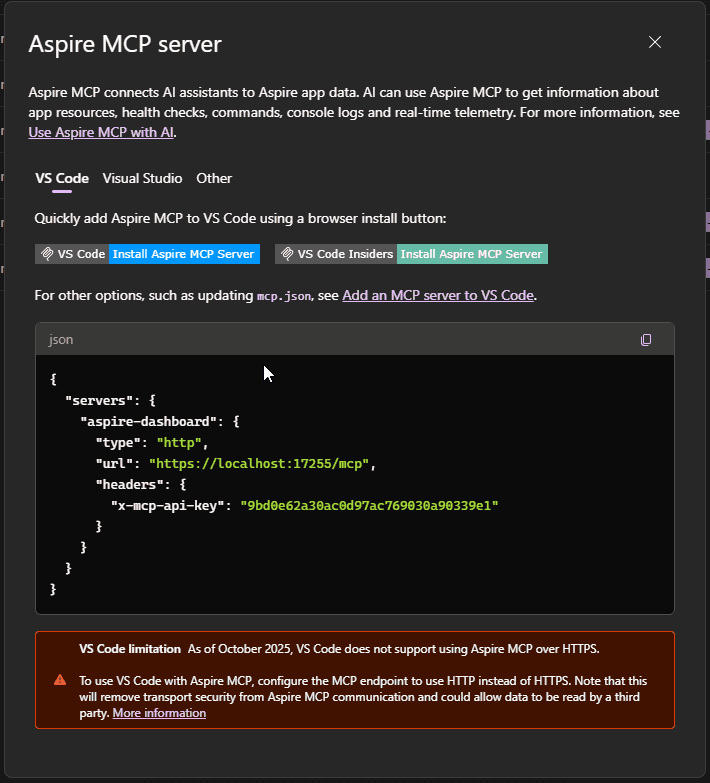Open the Use Aspire MCP with AI link

pyautogui.click(x=102, y=132)
